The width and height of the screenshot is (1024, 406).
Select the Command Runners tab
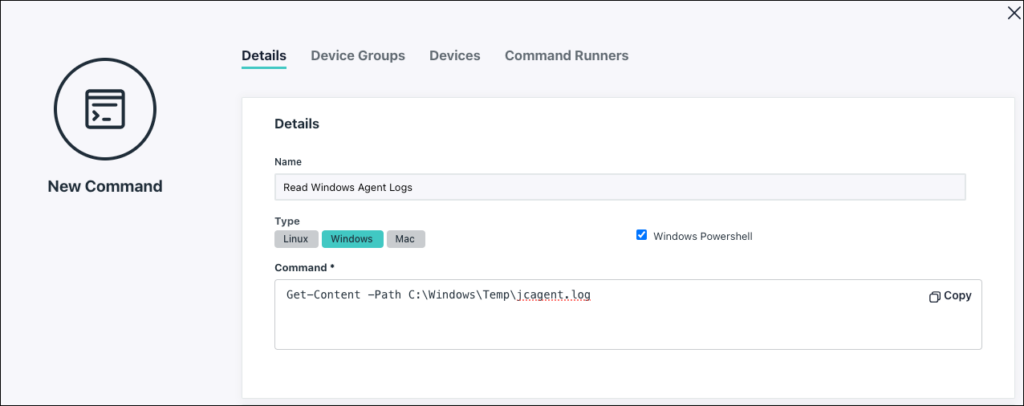tap(566, 56)
